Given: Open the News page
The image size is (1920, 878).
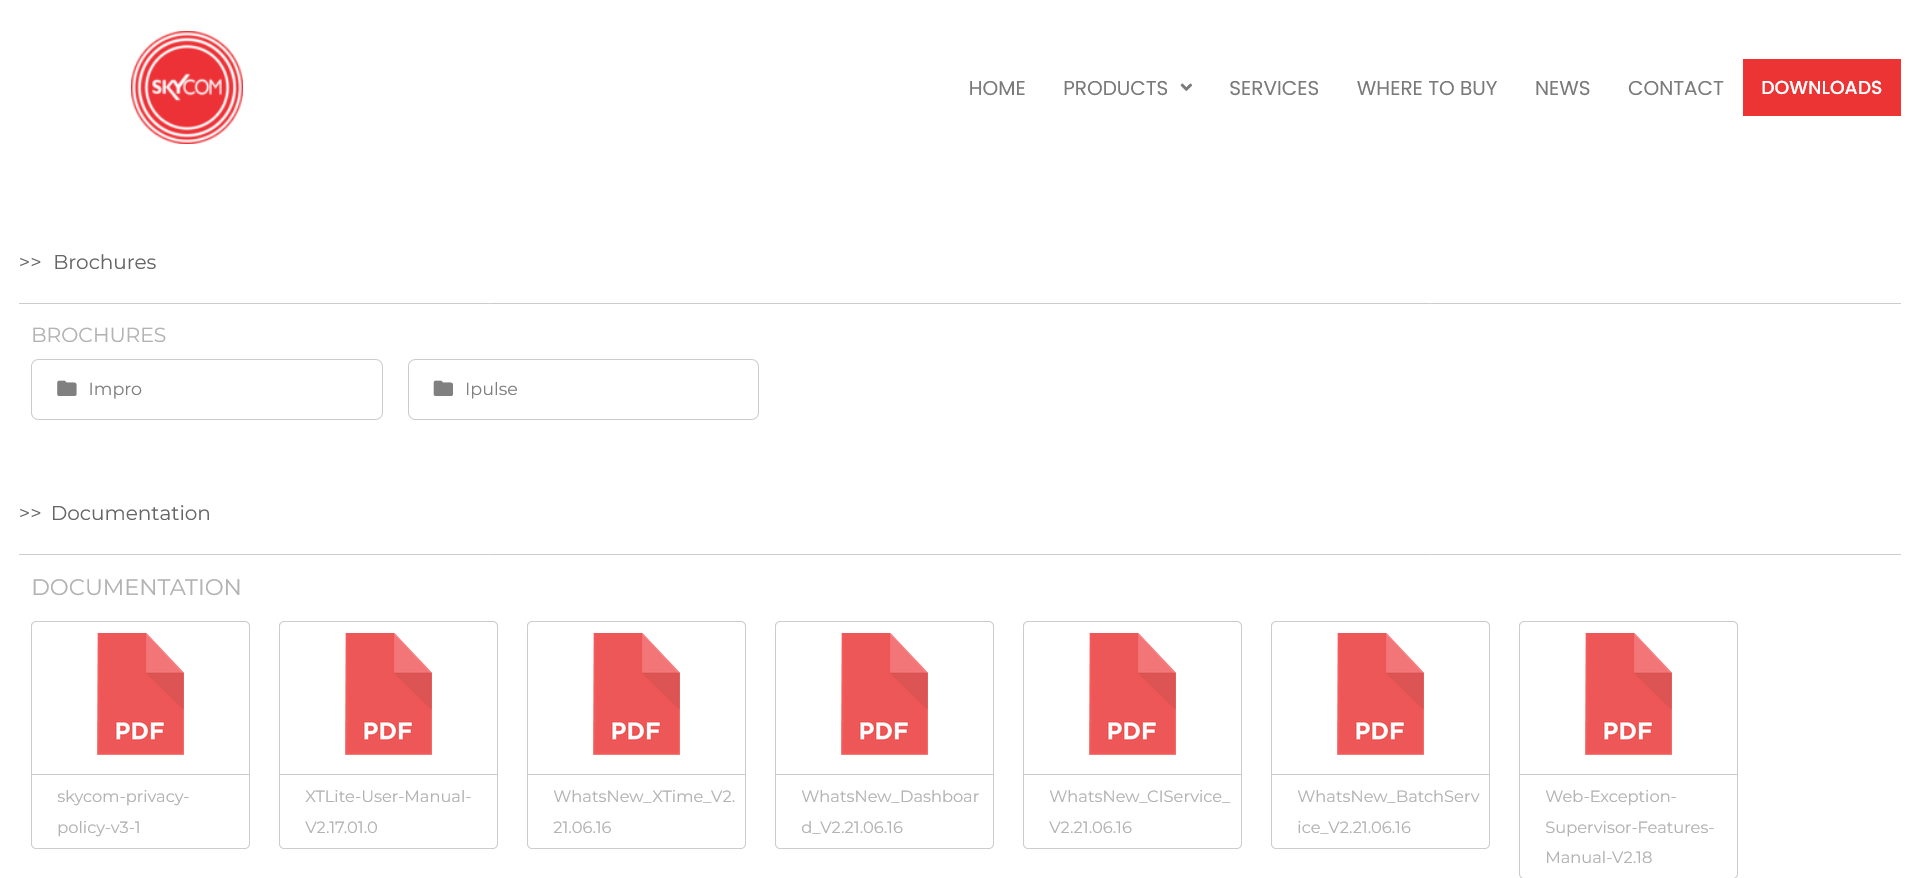Looking at the screenshot, I should 1562,88.
